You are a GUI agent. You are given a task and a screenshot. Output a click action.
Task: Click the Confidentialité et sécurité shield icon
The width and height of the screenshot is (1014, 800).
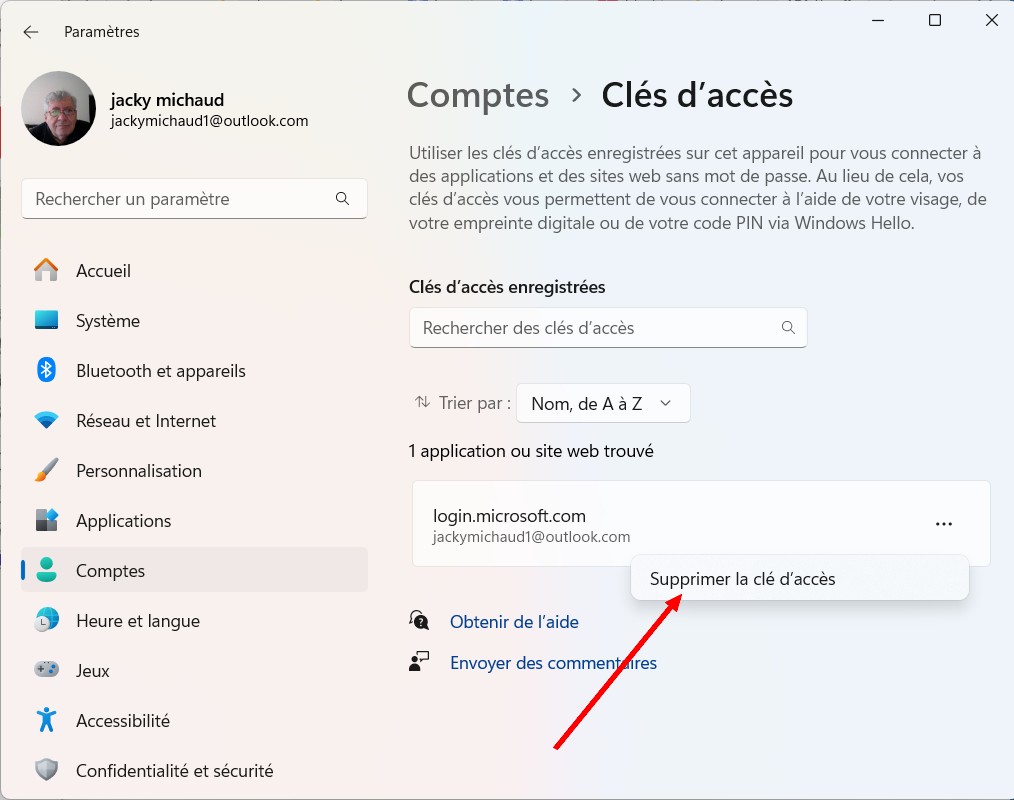pos(46,771)
